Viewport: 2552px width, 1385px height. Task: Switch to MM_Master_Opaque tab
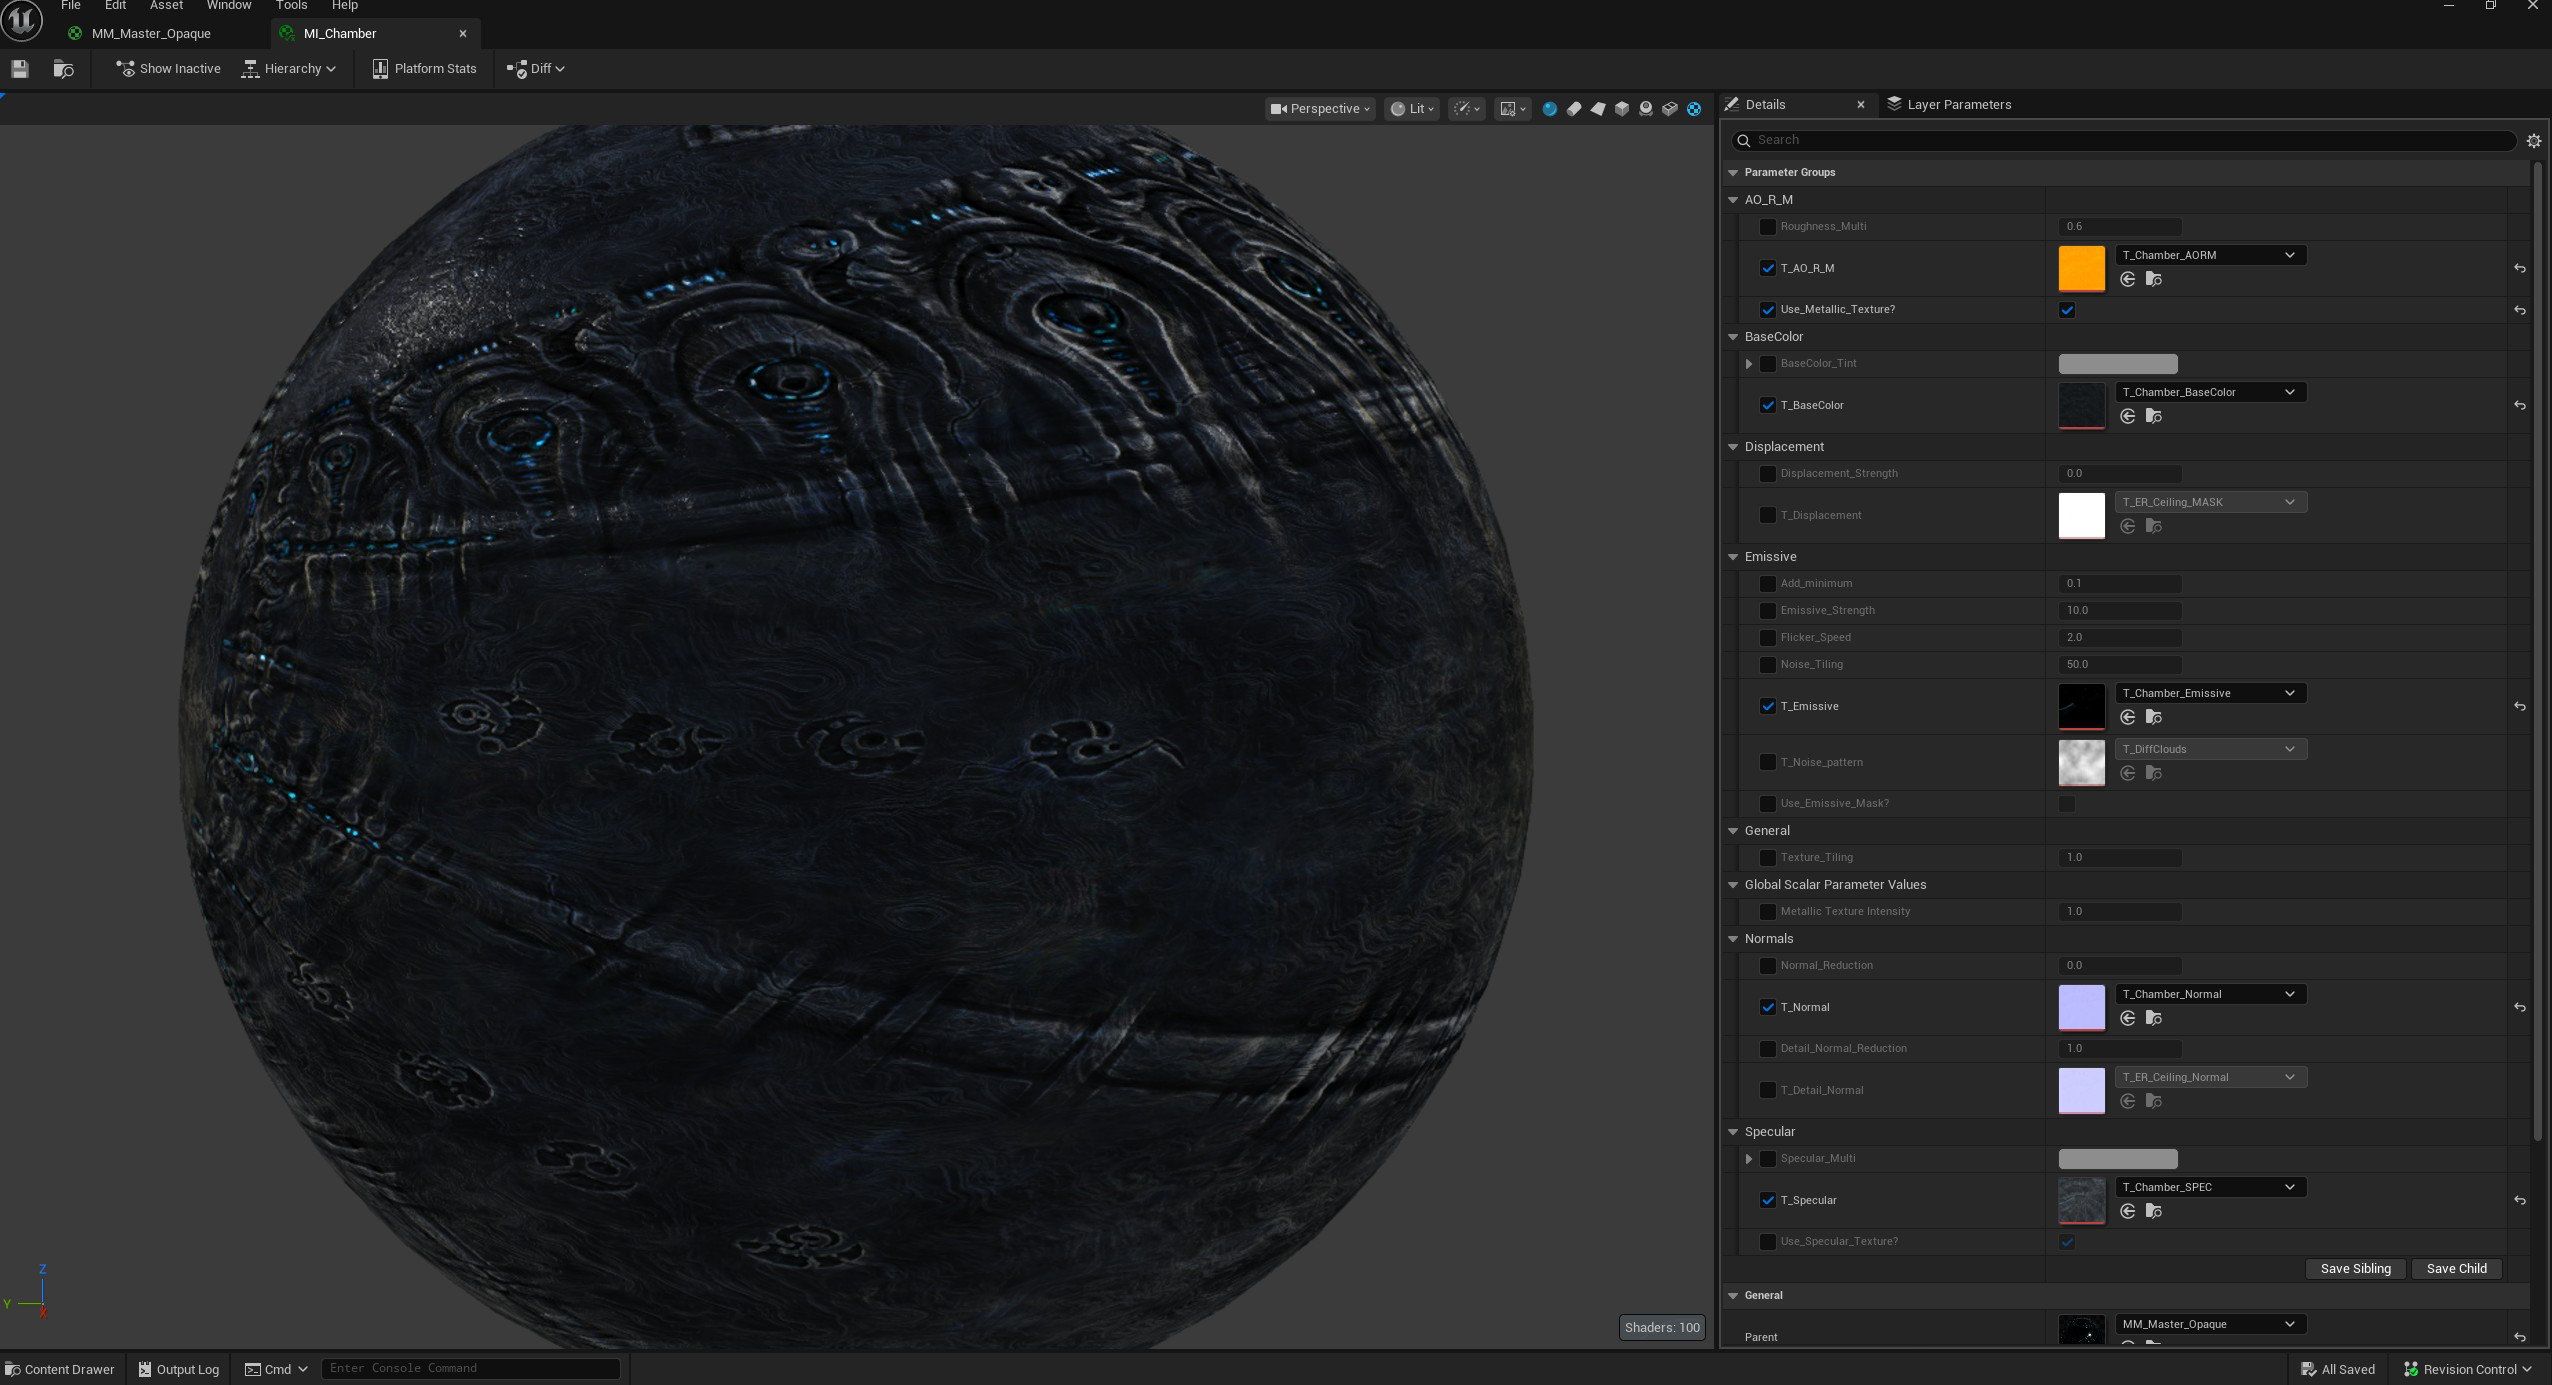coord(150,34)
